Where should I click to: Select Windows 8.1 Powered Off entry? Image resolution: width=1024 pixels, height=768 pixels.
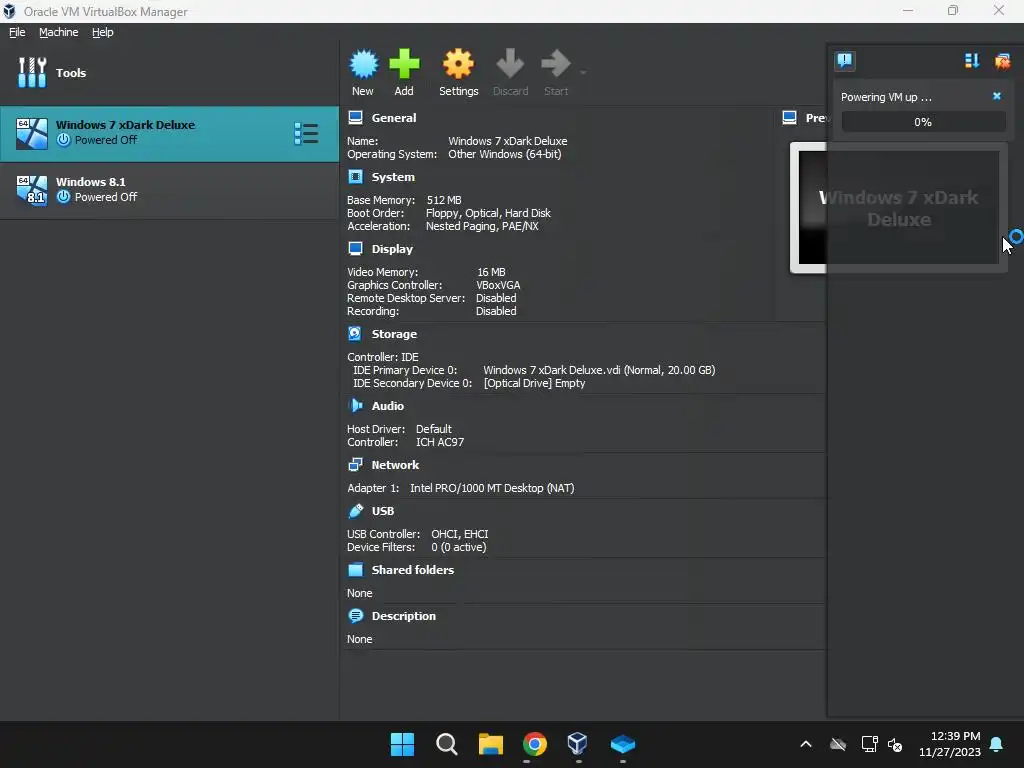tap(170, 191)
